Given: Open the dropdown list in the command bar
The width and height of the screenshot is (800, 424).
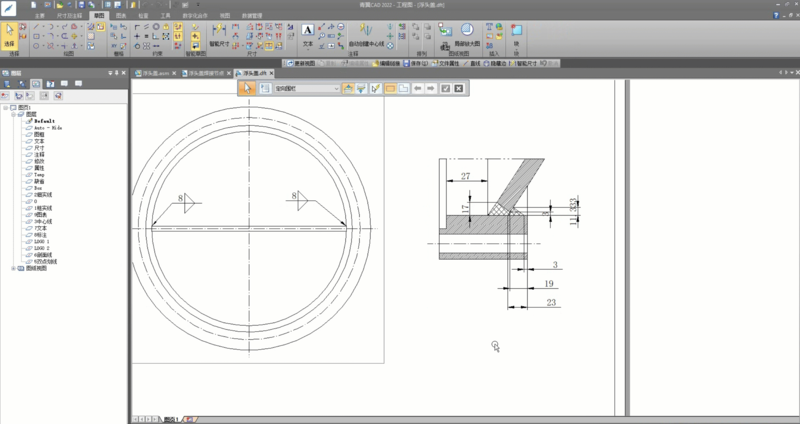Looking at the screenshot, I should coord(336,88).
